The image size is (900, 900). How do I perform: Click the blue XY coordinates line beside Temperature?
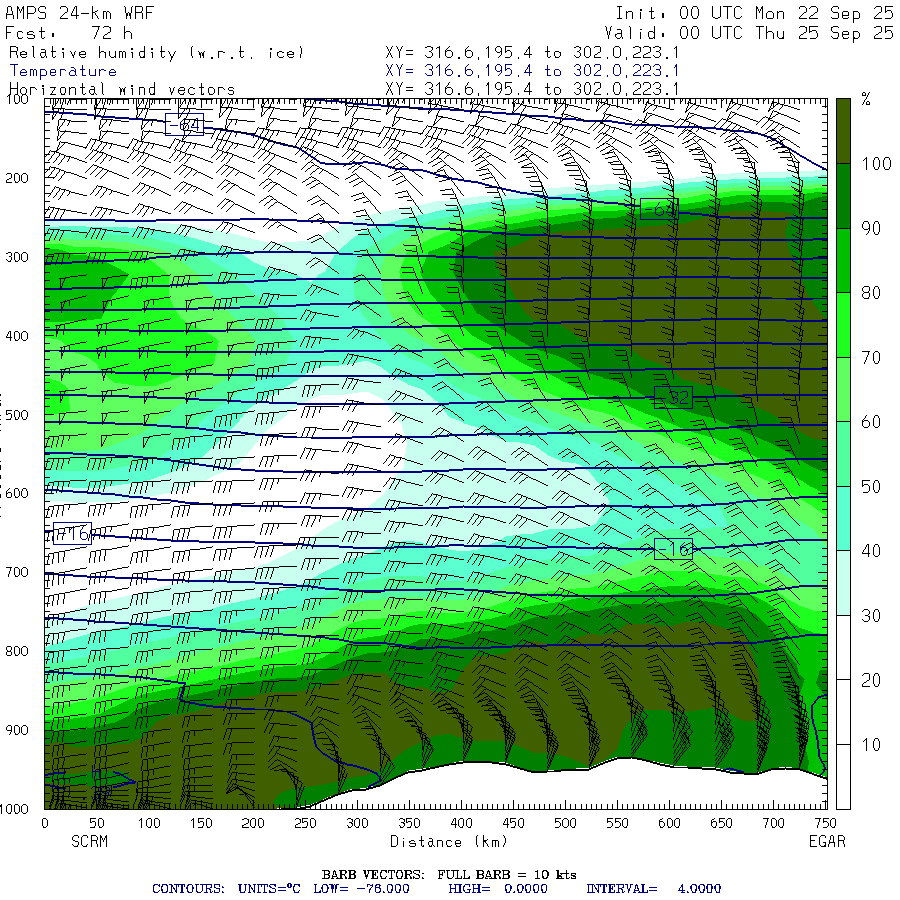point(532,71)
